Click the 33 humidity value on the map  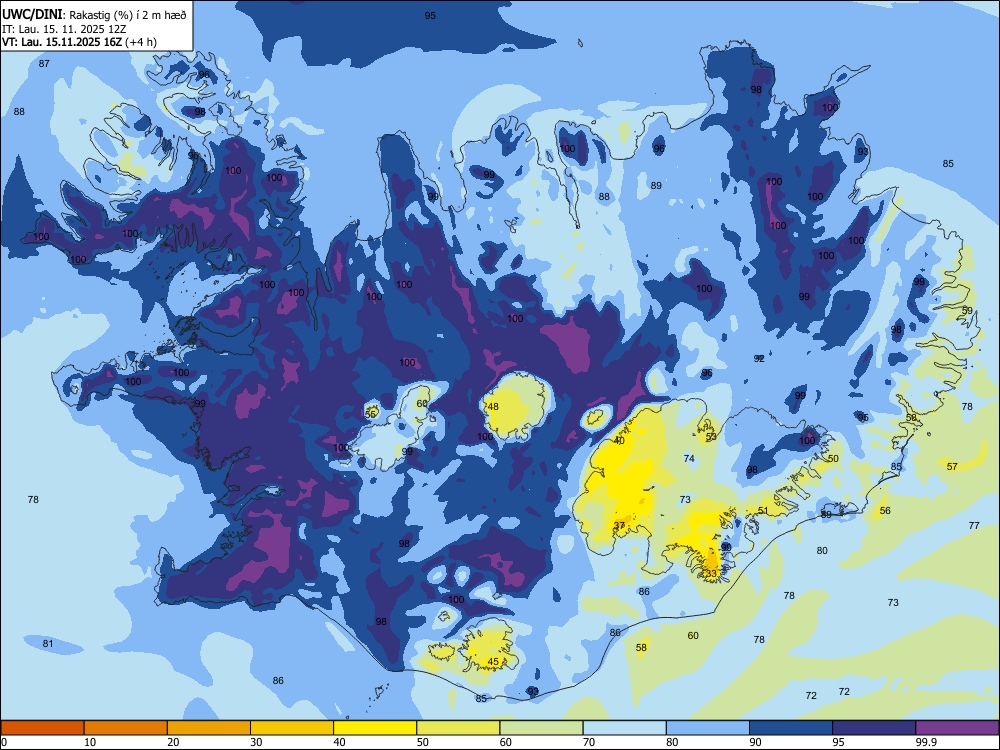tap(711, 573)
